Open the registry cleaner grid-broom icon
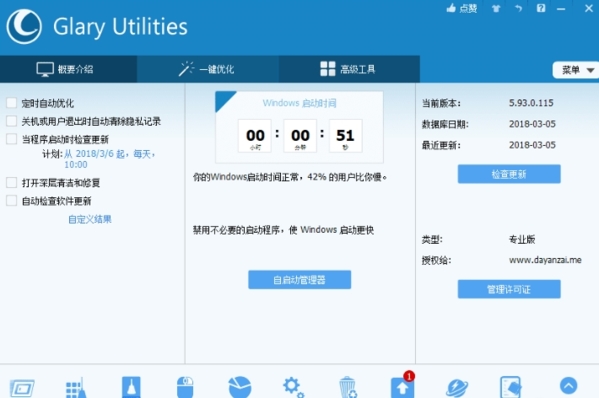599x398 pixels. pos(76,388)
